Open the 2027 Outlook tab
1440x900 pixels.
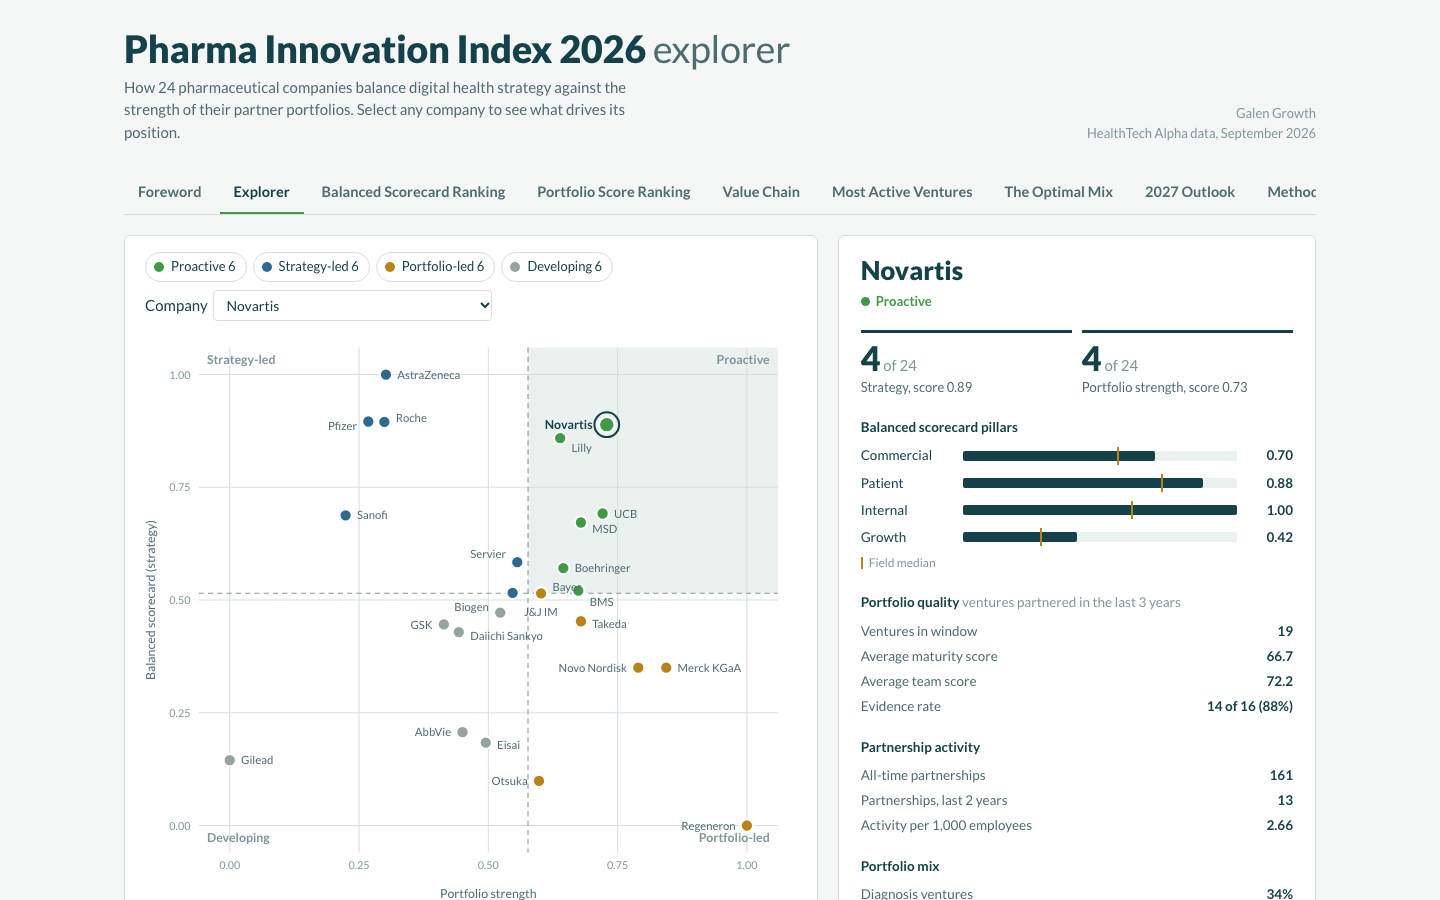tap(1190, 192)
